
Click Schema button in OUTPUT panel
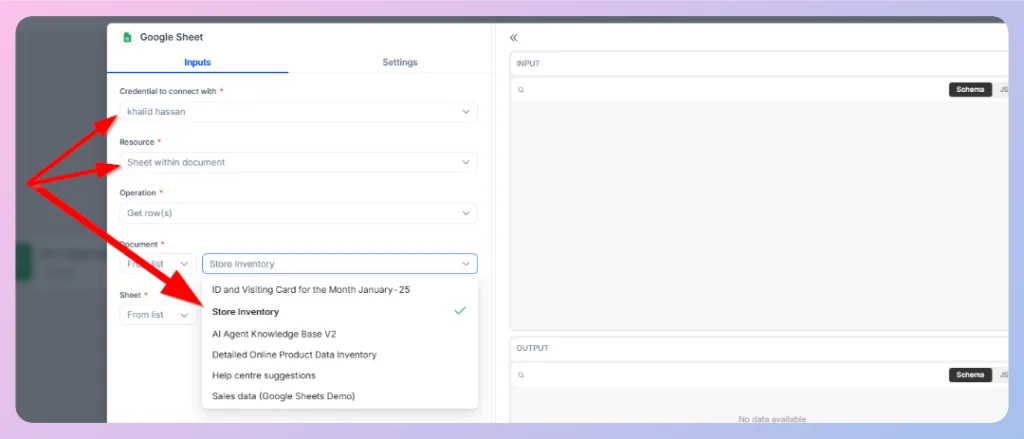tap(970, 375)
